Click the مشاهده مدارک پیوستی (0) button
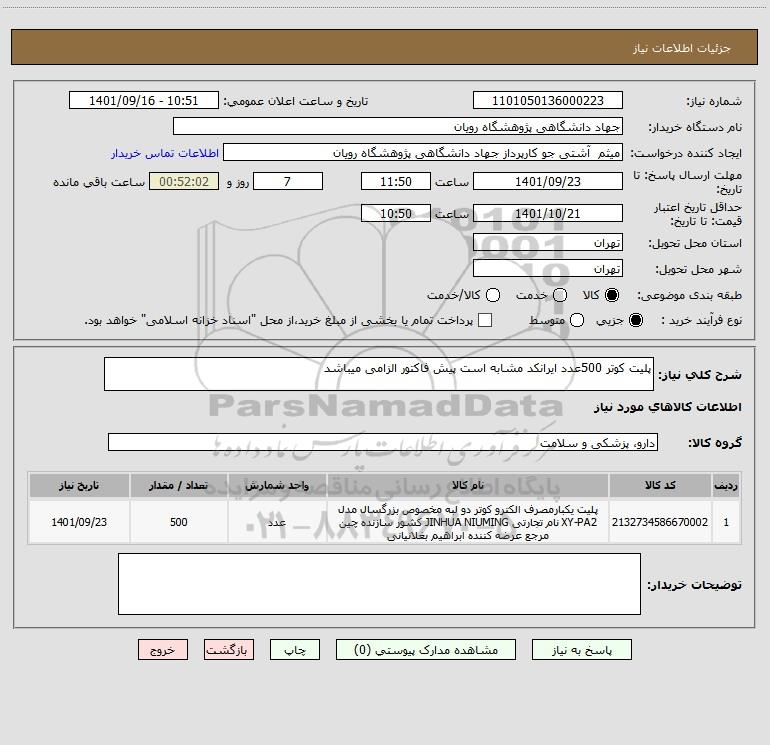 426,650
